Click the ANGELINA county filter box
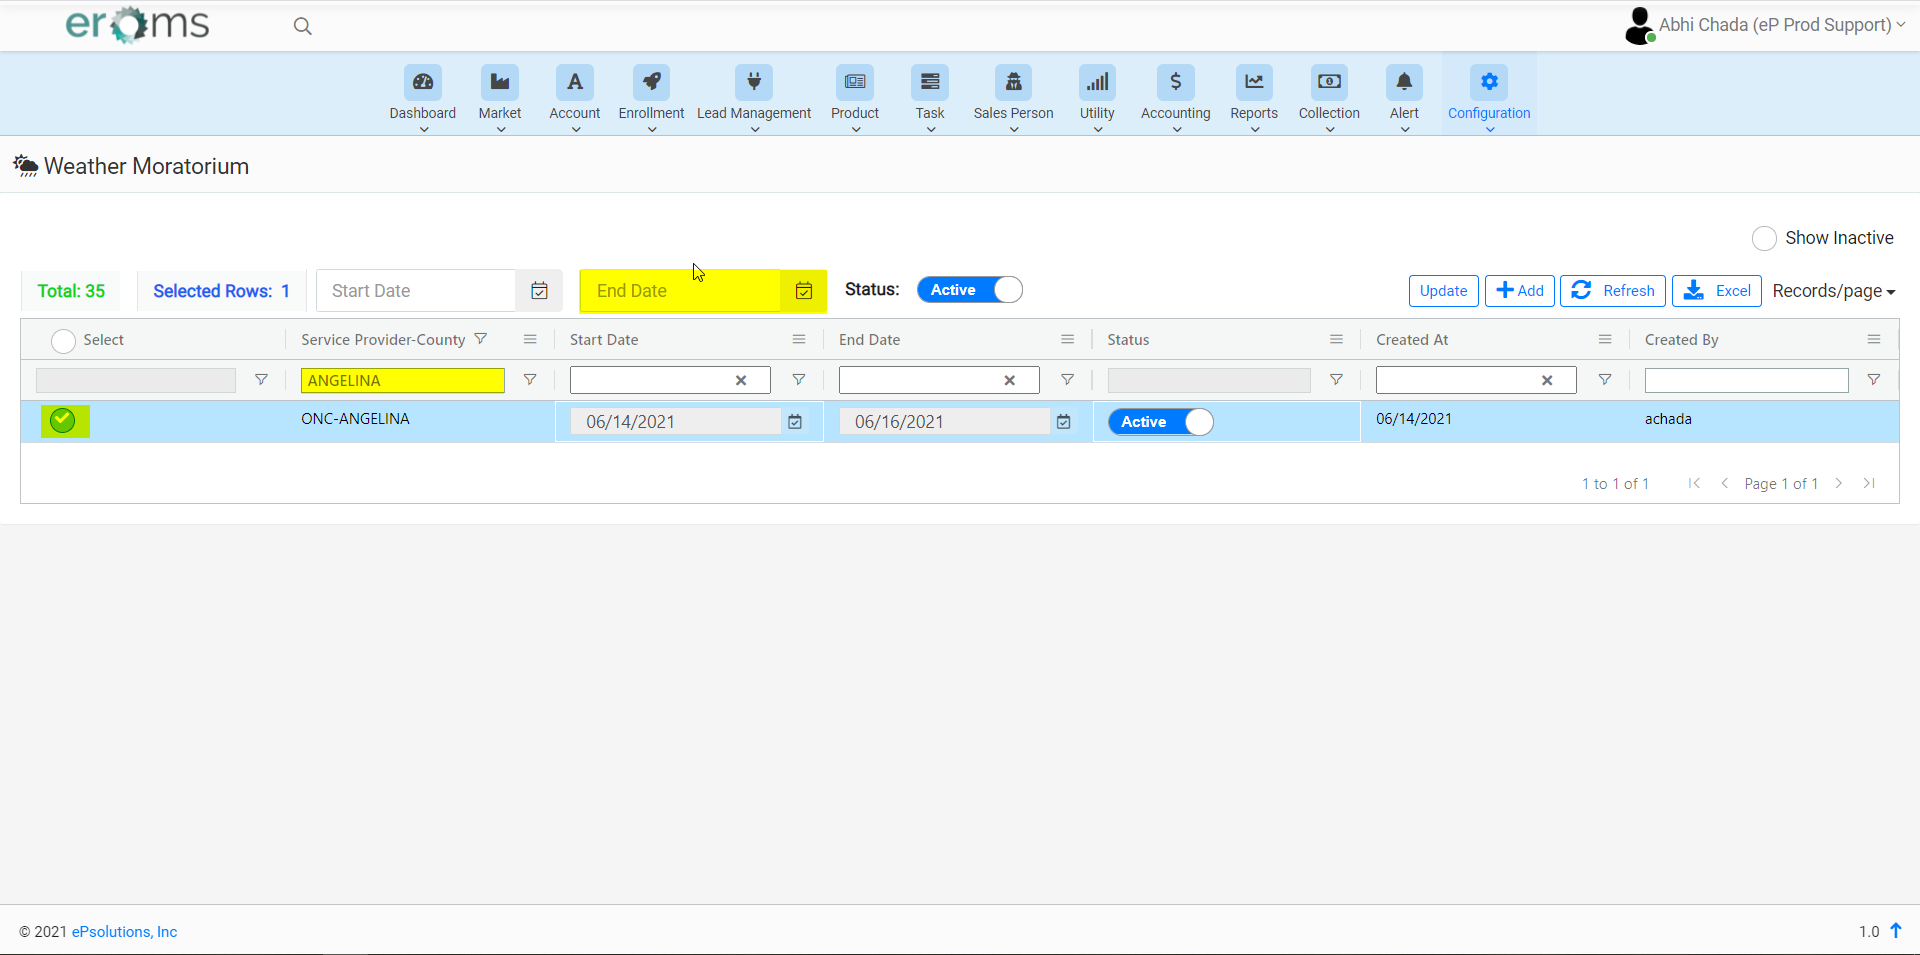 (x=402, y=380)
